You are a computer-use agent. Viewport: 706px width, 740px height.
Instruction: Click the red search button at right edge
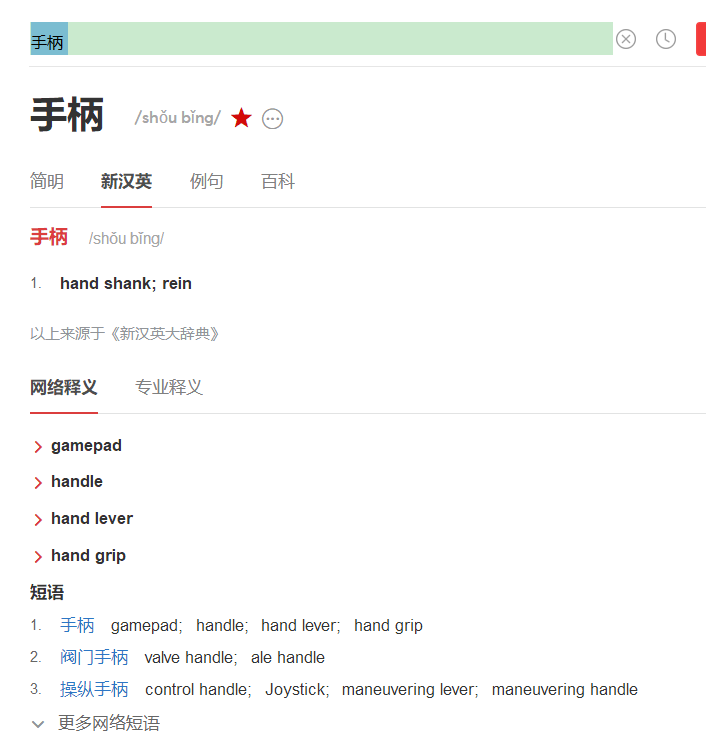point(701,39)
